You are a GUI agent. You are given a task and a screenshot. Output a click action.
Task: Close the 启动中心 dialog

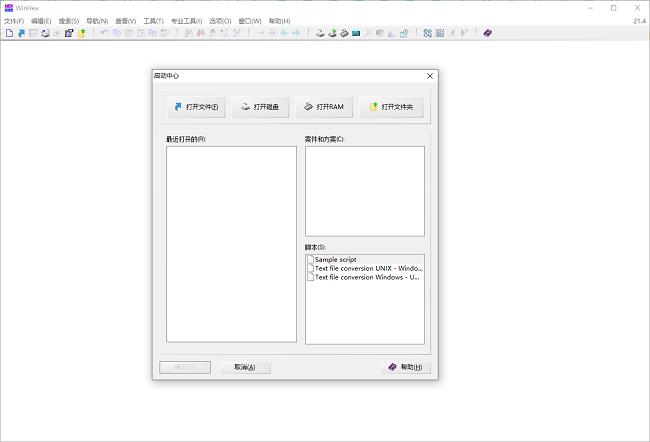pos(430,76)
